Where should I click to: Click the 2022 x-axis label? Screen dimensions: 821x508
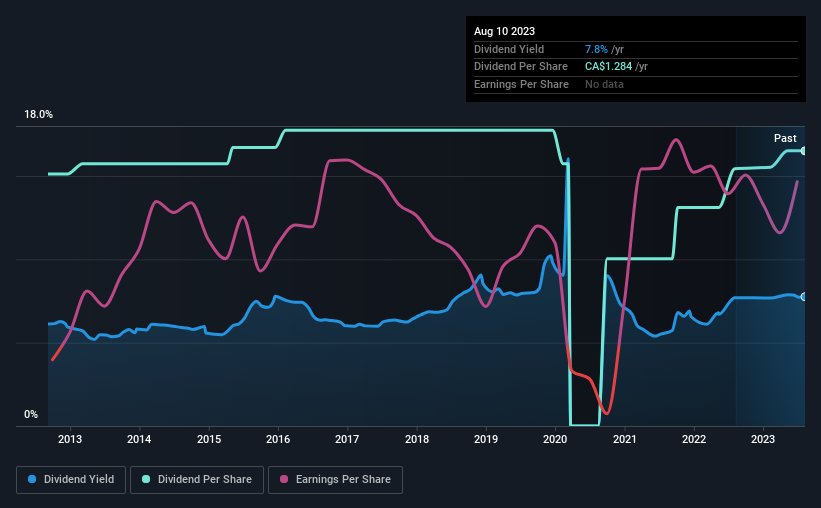pos(694,439)
